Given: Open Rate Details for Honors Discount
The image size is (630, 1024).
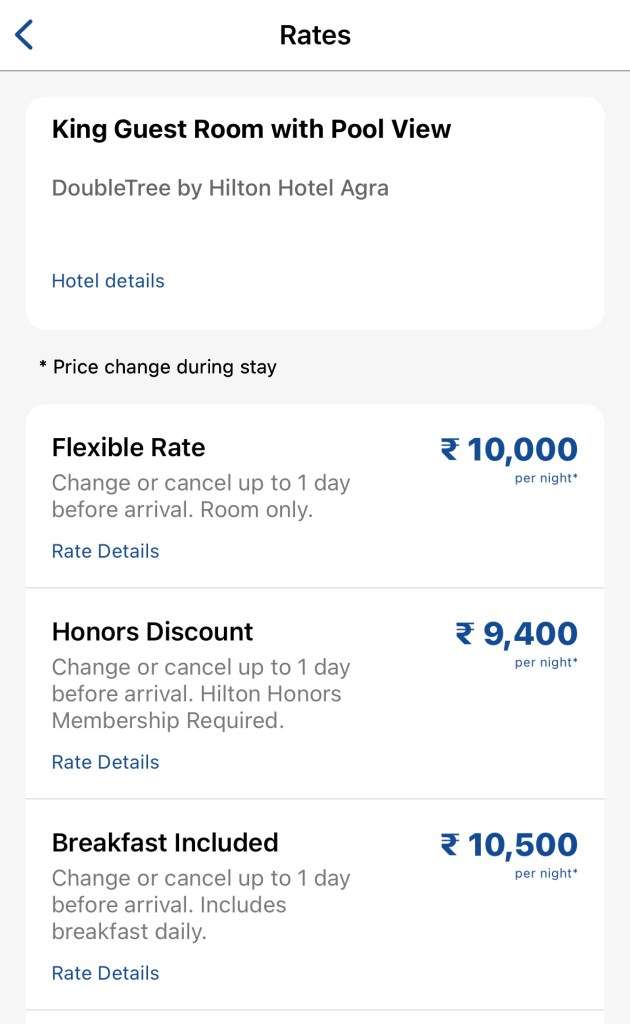Looking at the screenshot, I should [x=105, y=762].
